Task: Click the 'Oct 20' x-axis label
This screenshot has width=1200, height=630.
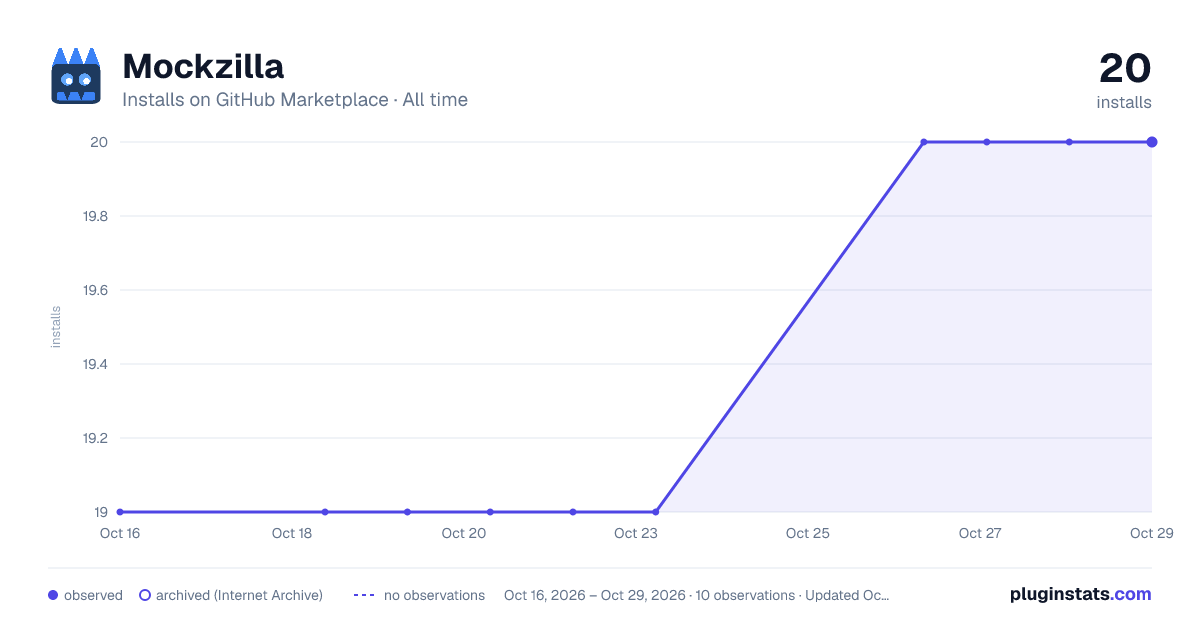Action: click(x=464, y=533)
